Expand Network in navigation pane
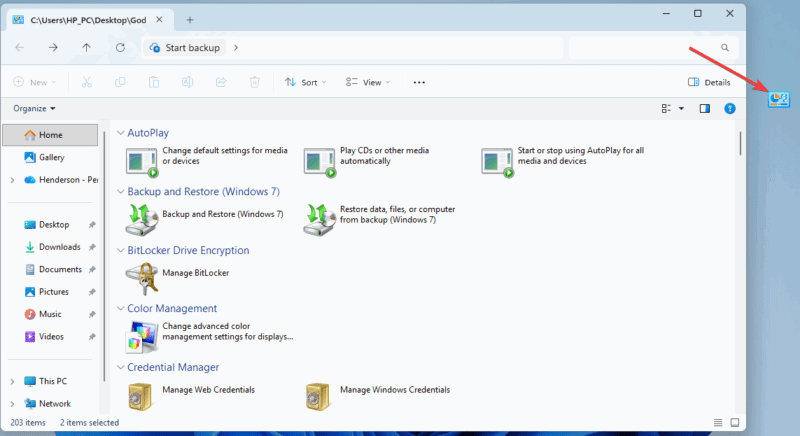The image size is (800, 436). pyautogui.click(x=12, y=404)
